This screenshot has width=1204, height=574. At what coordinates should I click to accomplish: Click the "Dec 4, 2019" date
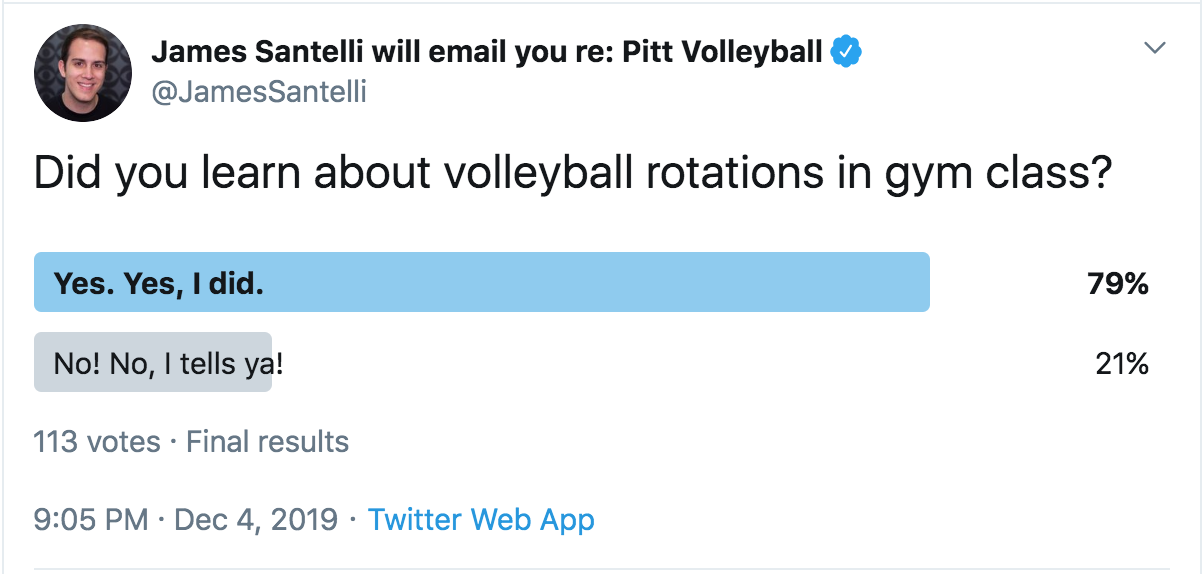click(x=258, y=520)
